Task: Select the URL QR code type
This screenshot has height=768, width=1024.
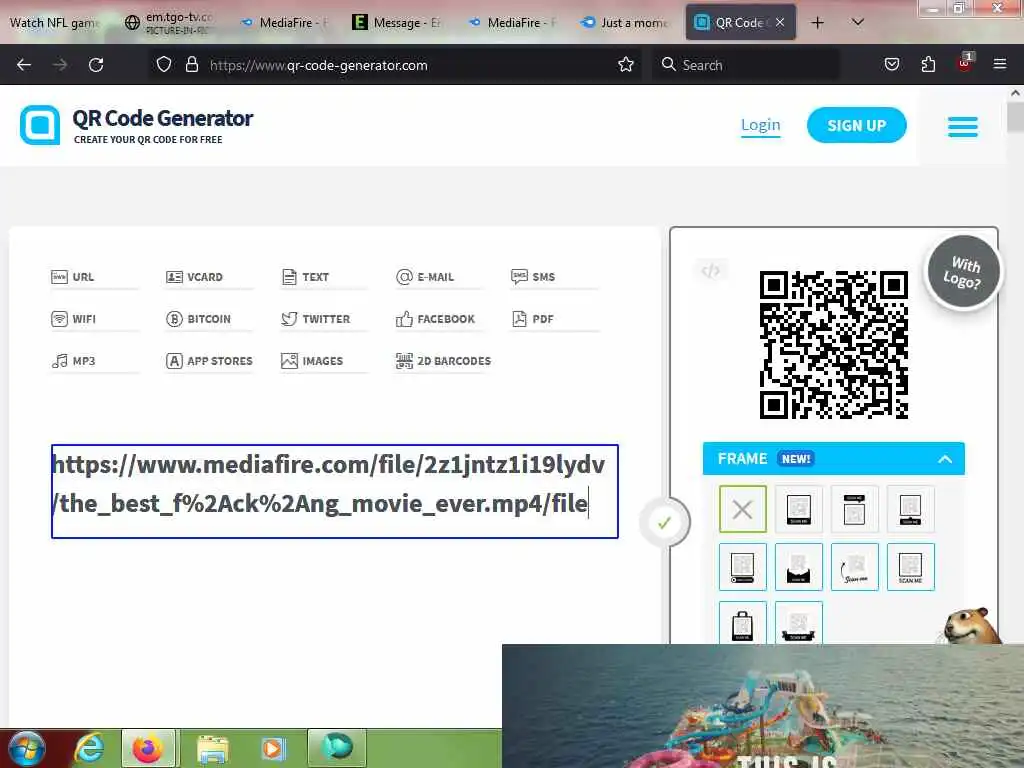Action: [72, 277]
